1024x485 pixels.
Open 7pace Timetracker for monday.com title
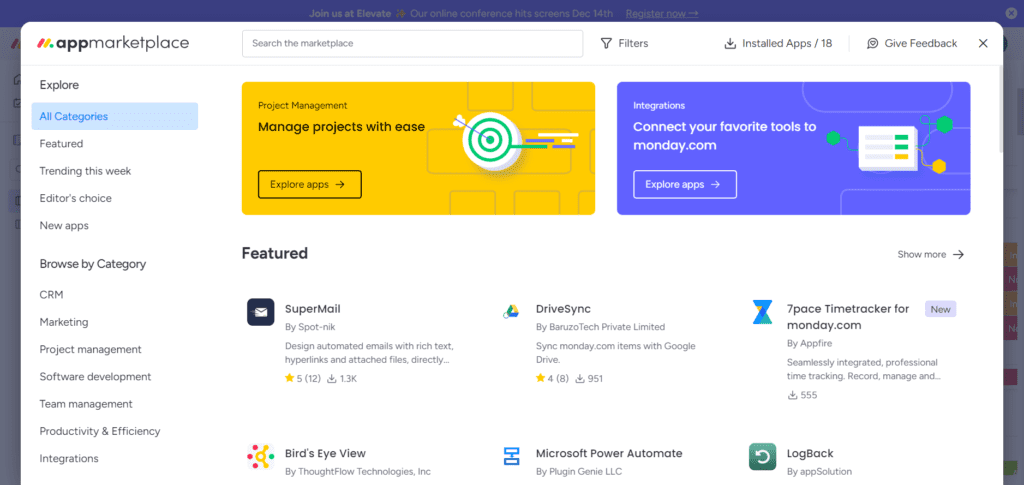848,317
